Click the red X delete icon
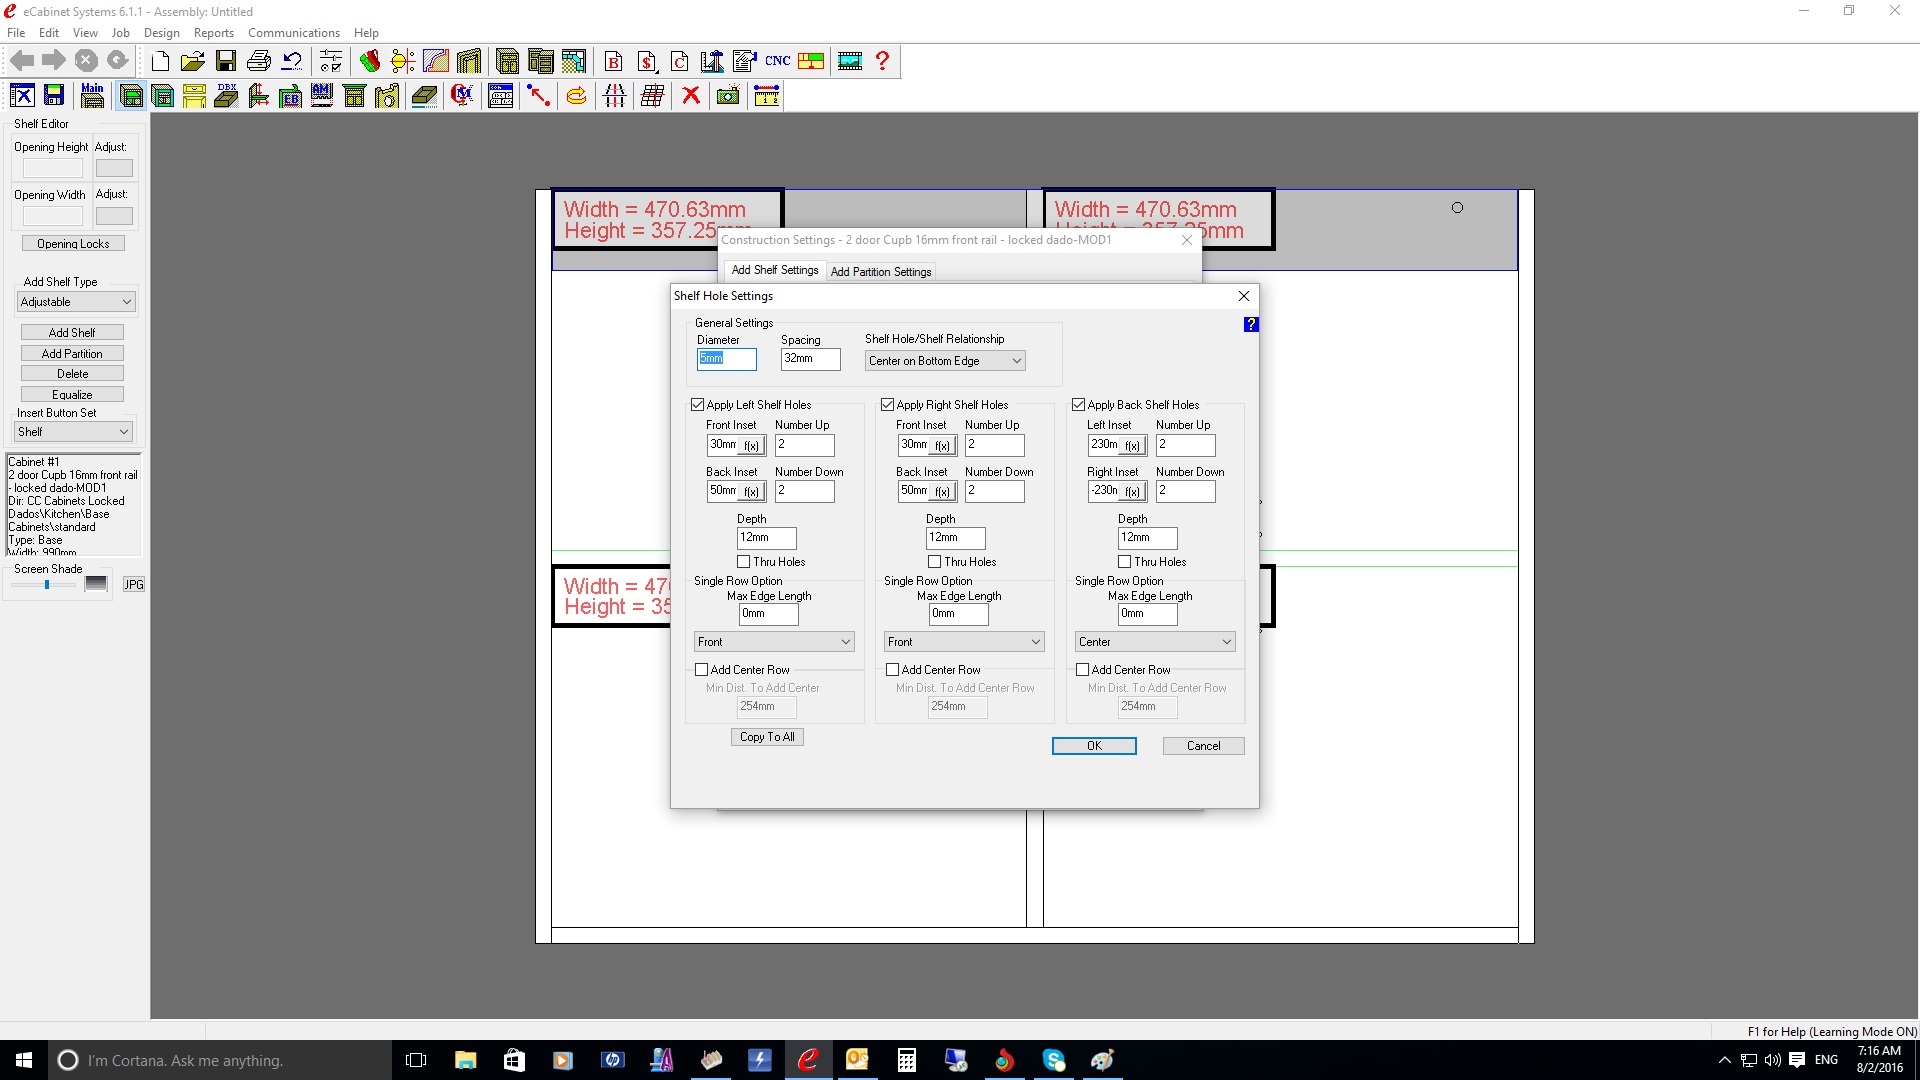The image size is (1920, 1080). coord(690,96)
